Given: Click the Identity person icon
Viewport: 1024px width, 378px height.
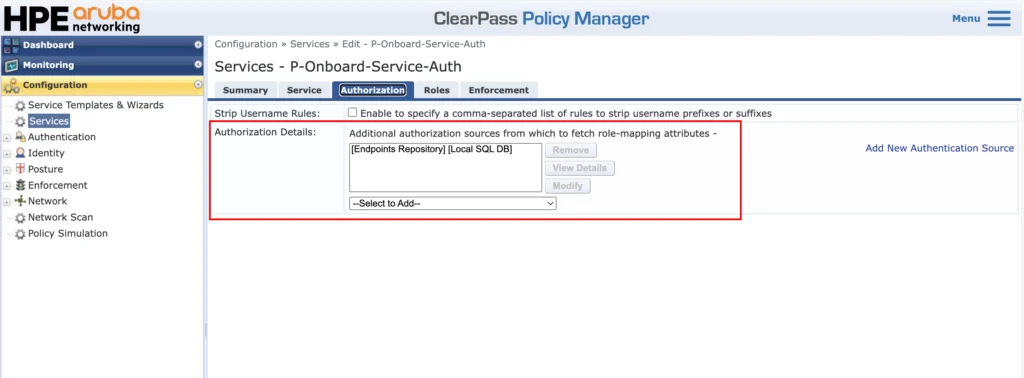Looking at the screenshot, I should pyautogui.click(x=21, y=153).
